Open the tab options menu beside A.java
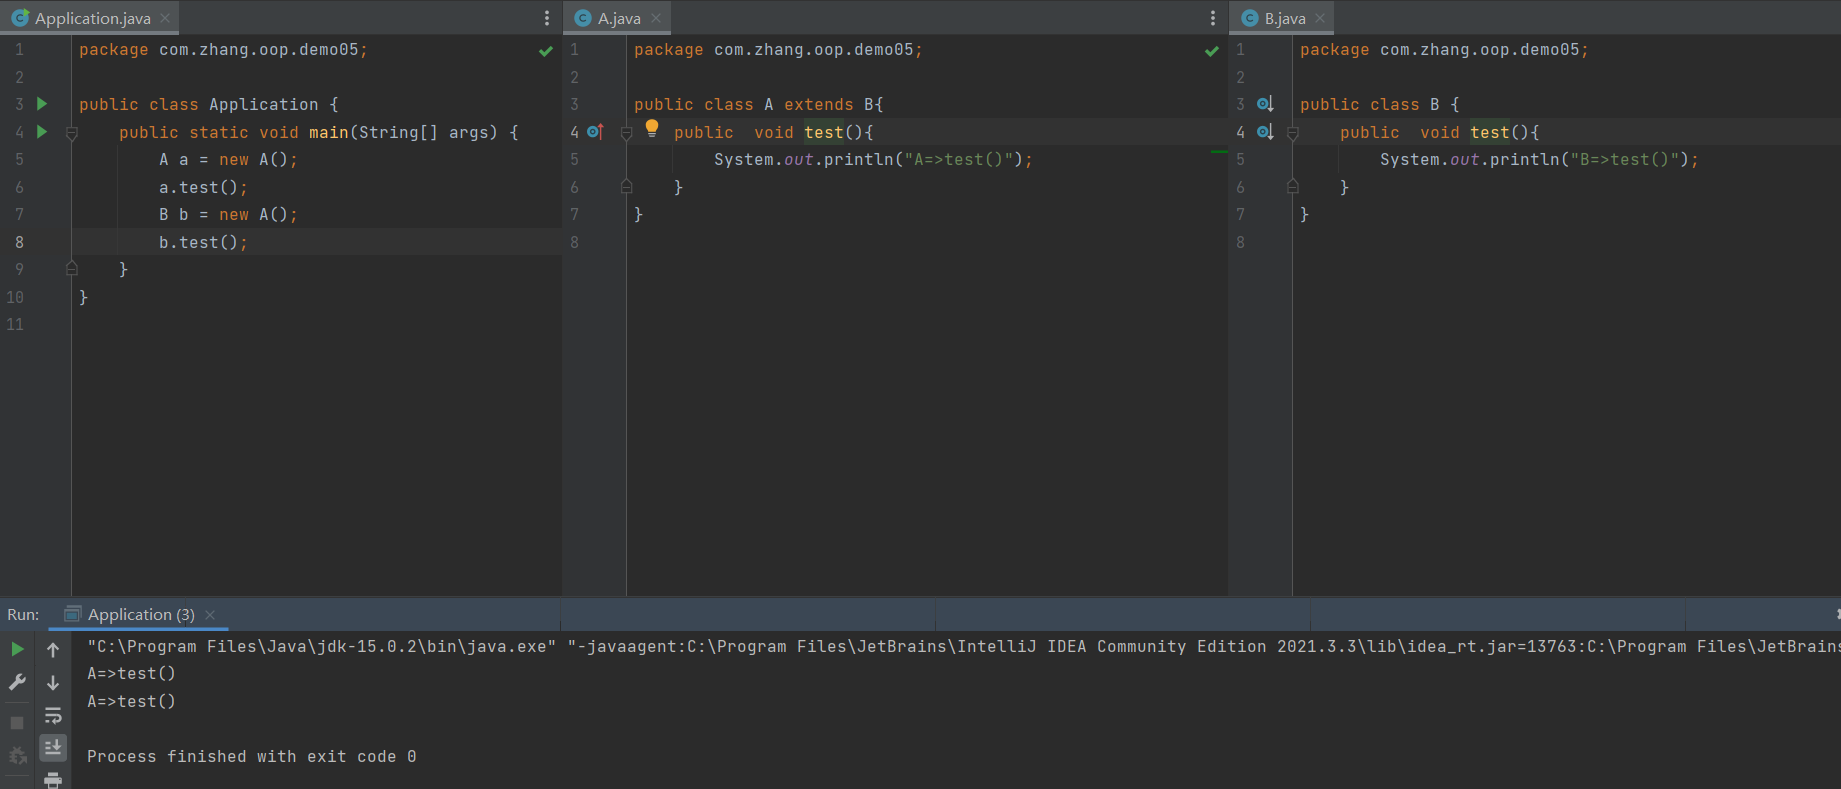 click(x=1213, y=18)
